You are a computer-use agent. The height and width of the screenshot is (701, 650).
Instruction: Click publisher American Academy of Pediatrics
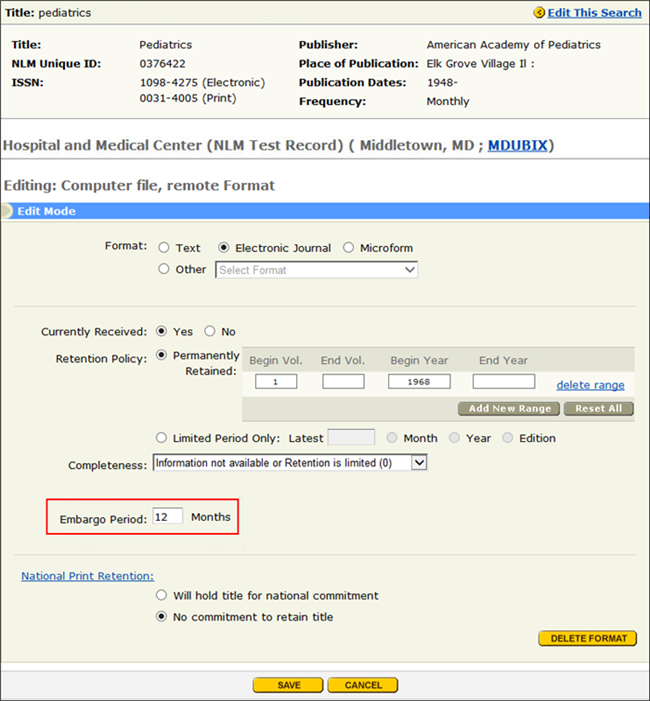point(514,45)
